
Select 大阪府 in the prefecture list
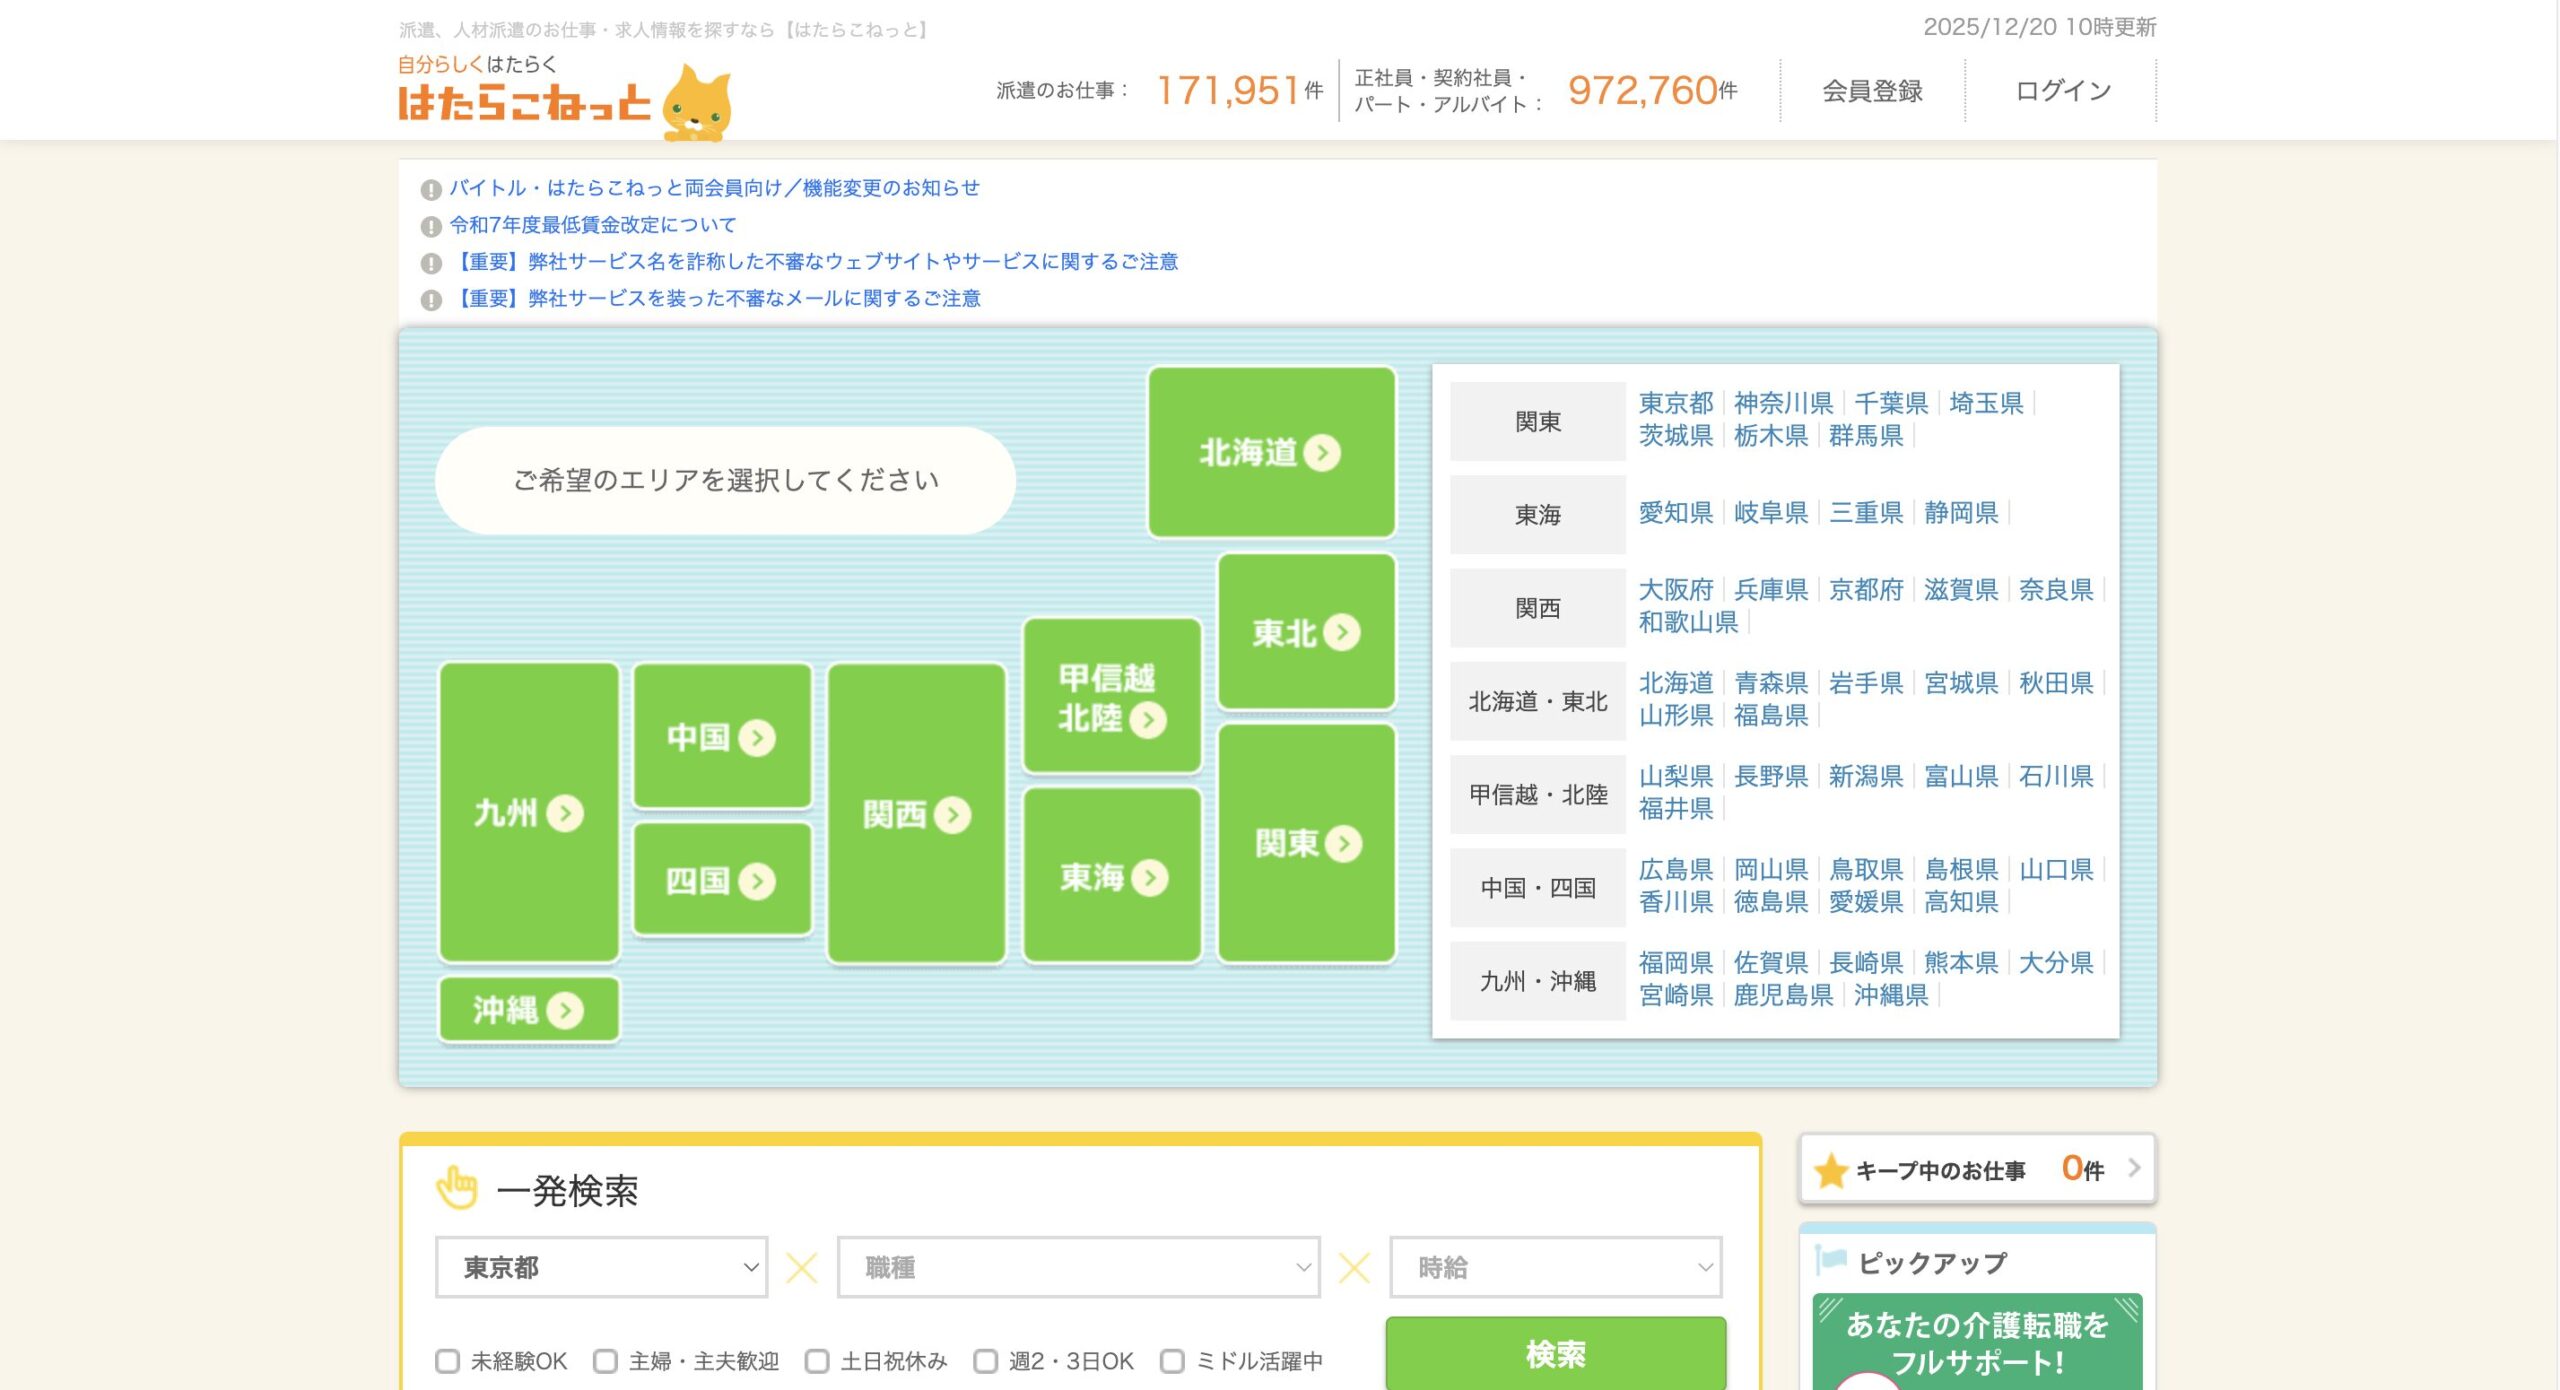(x=1675, y=590)
